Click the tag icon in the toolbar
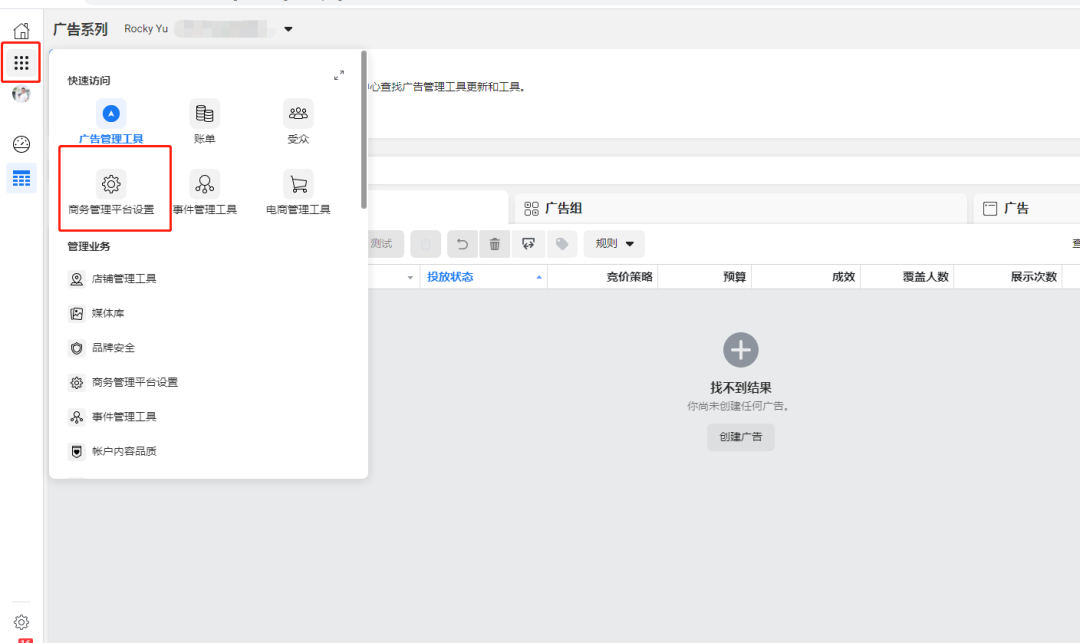Screen dimensions: 1080x643 click(x=561, y=243)
